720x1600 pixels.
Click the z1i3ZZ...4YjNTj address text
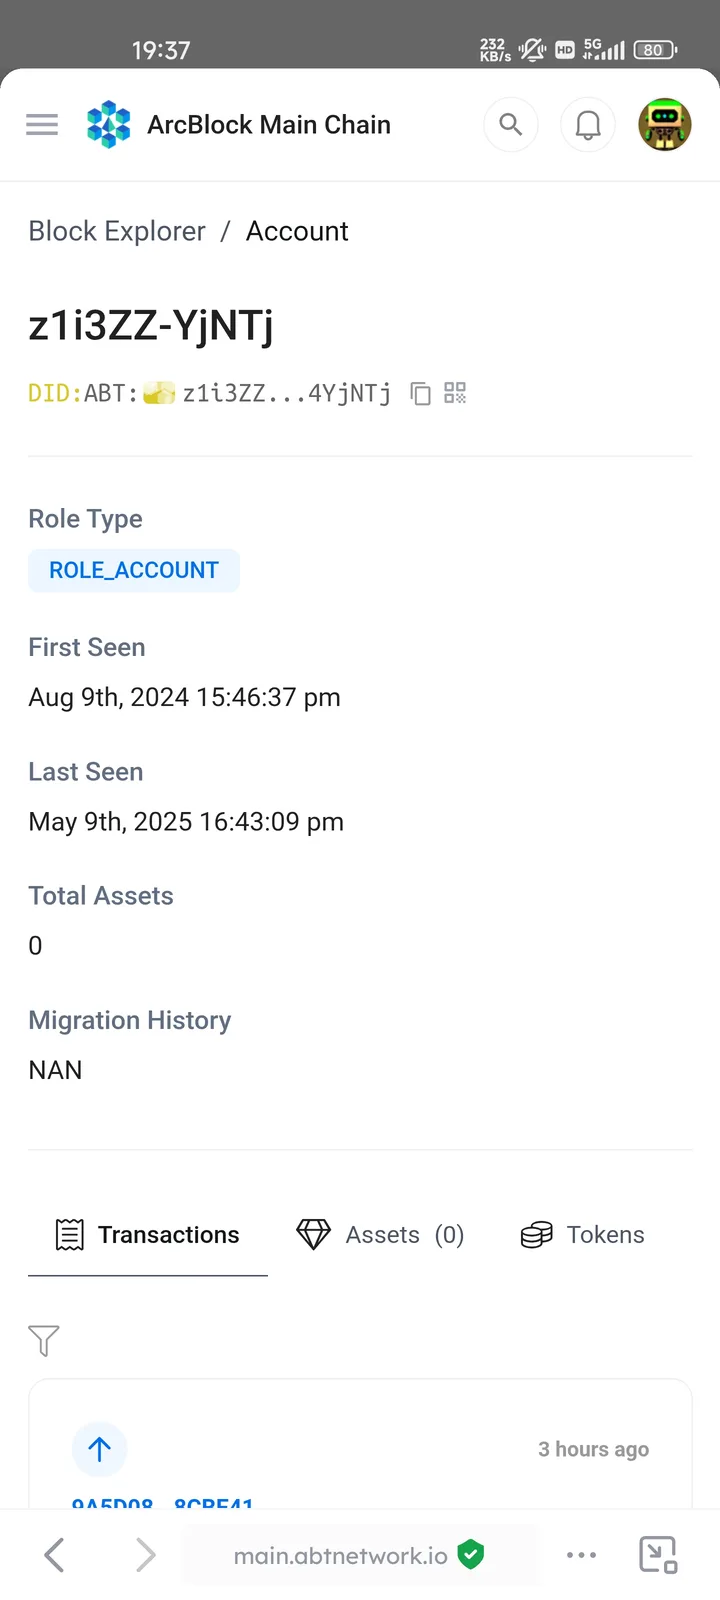(286, 393)
